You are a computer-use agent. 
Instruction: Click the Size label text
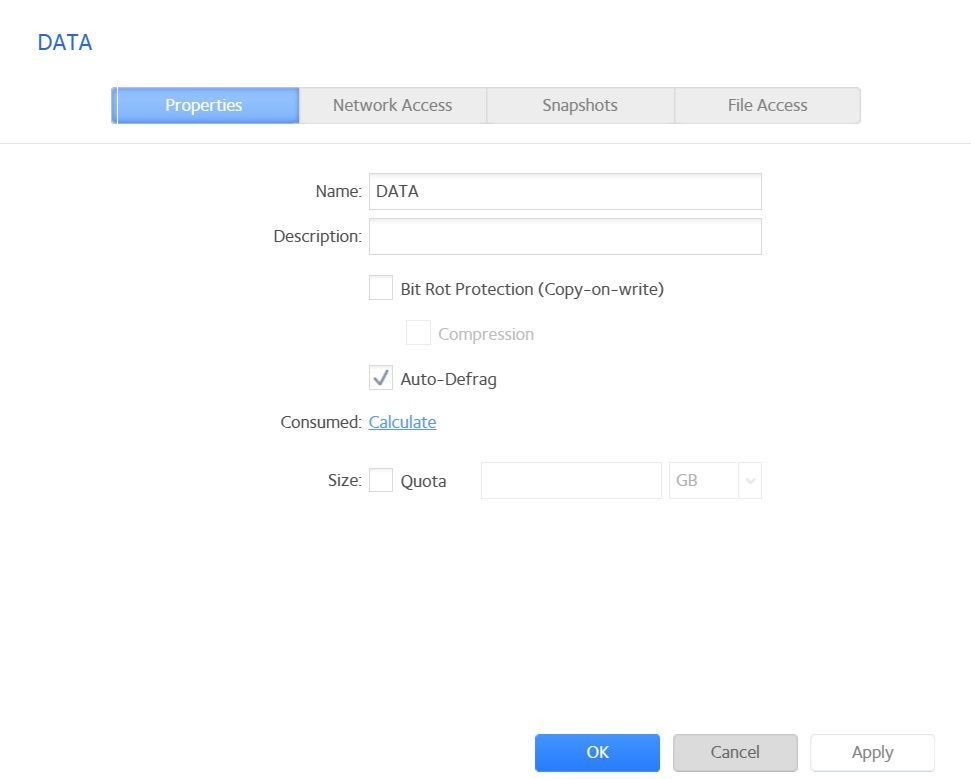pos(344,480)
